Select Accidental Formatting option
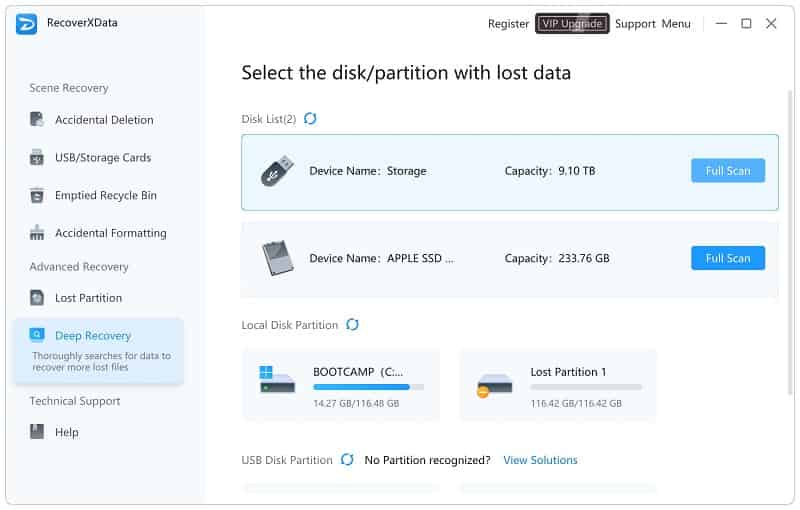 pos(111,234)
